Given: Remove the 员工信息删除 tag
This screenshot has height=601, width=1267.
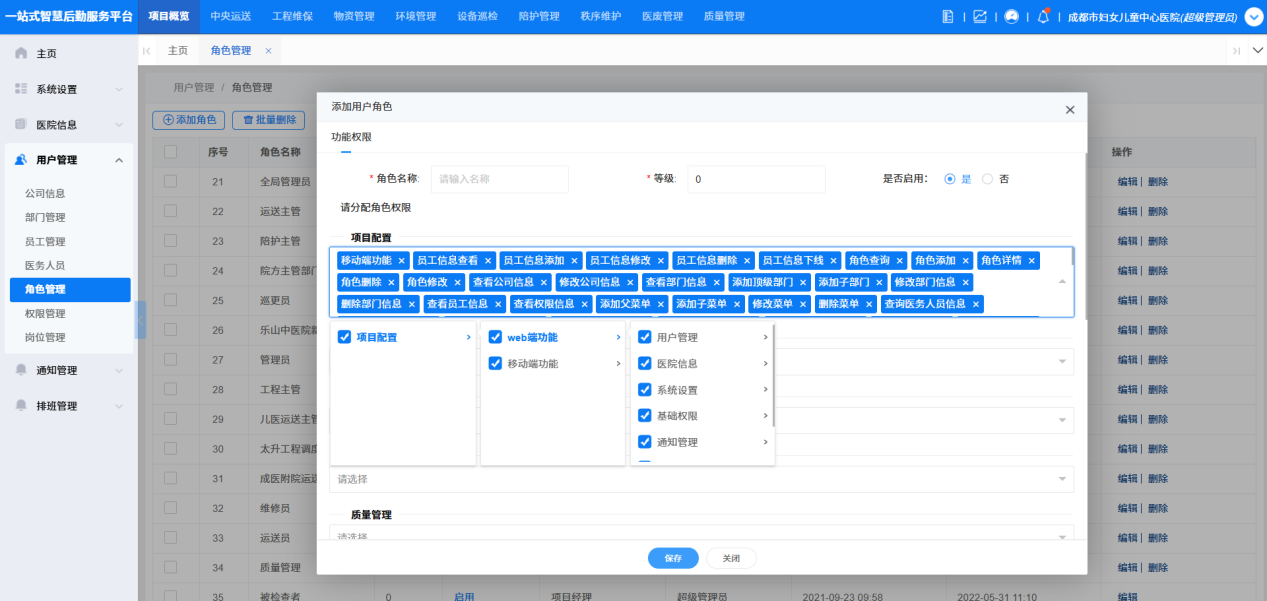Looking at the screenshot, I should (x=747, y=261).
